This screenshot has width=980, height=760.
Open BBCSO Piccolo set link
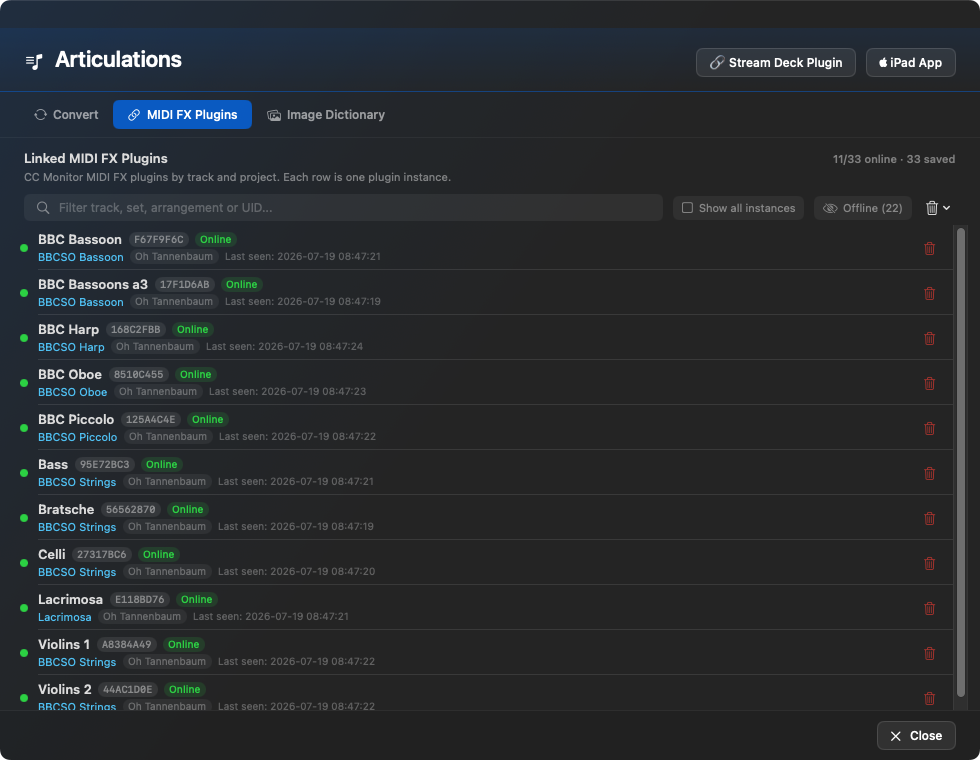(78, 437)
